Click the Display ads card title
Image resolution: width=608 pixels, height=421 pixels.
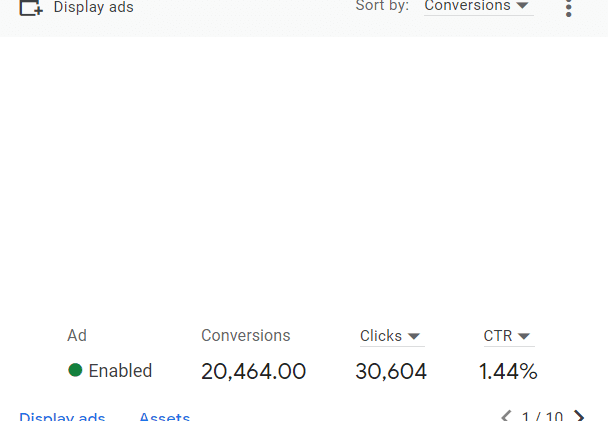pyautogui.click(x=93, y=7)
